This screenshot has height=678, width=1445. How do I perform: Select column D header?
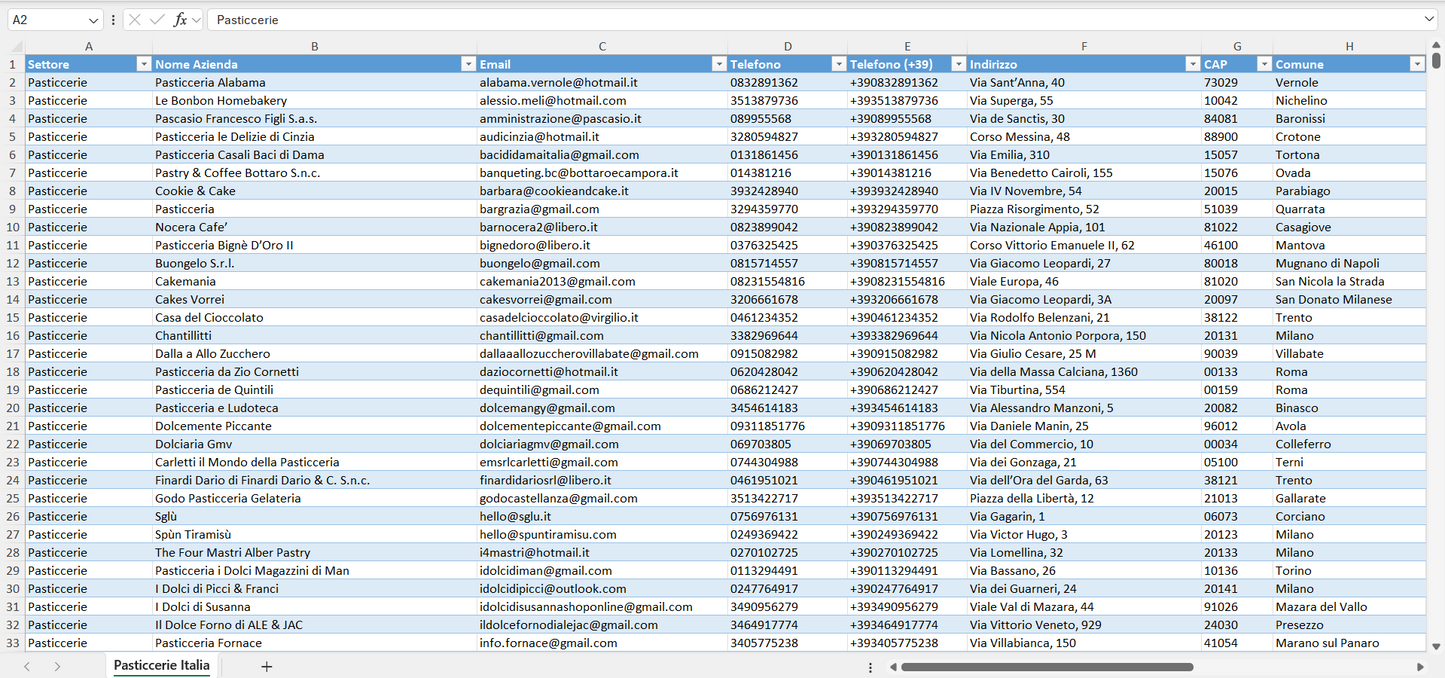pos(788,46)
